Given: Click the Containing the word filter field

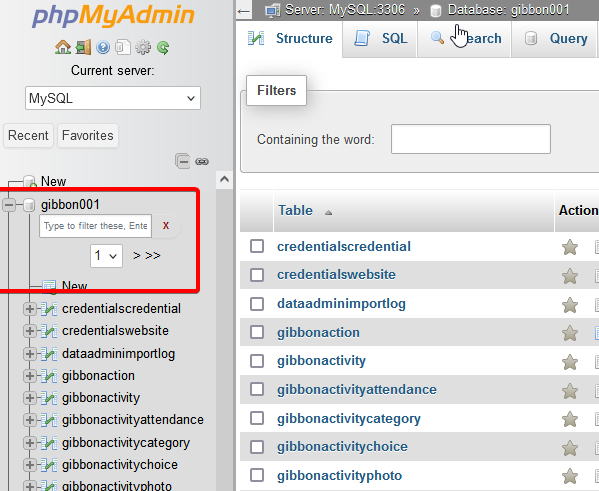Looking at the screenshot, I should (471, 139).
